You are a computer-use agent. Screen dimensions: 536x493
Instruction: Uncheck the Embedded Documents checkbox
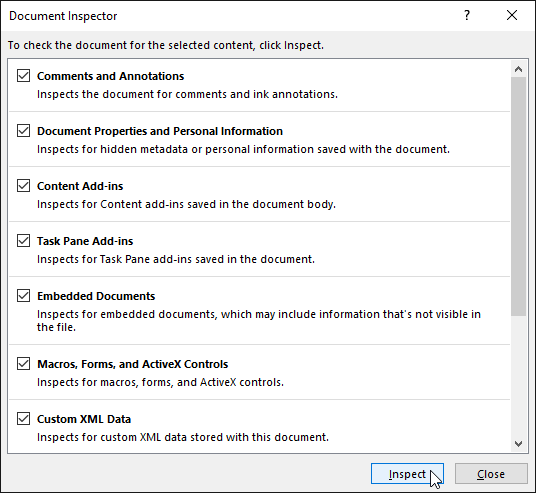click(x=23, y=296)
